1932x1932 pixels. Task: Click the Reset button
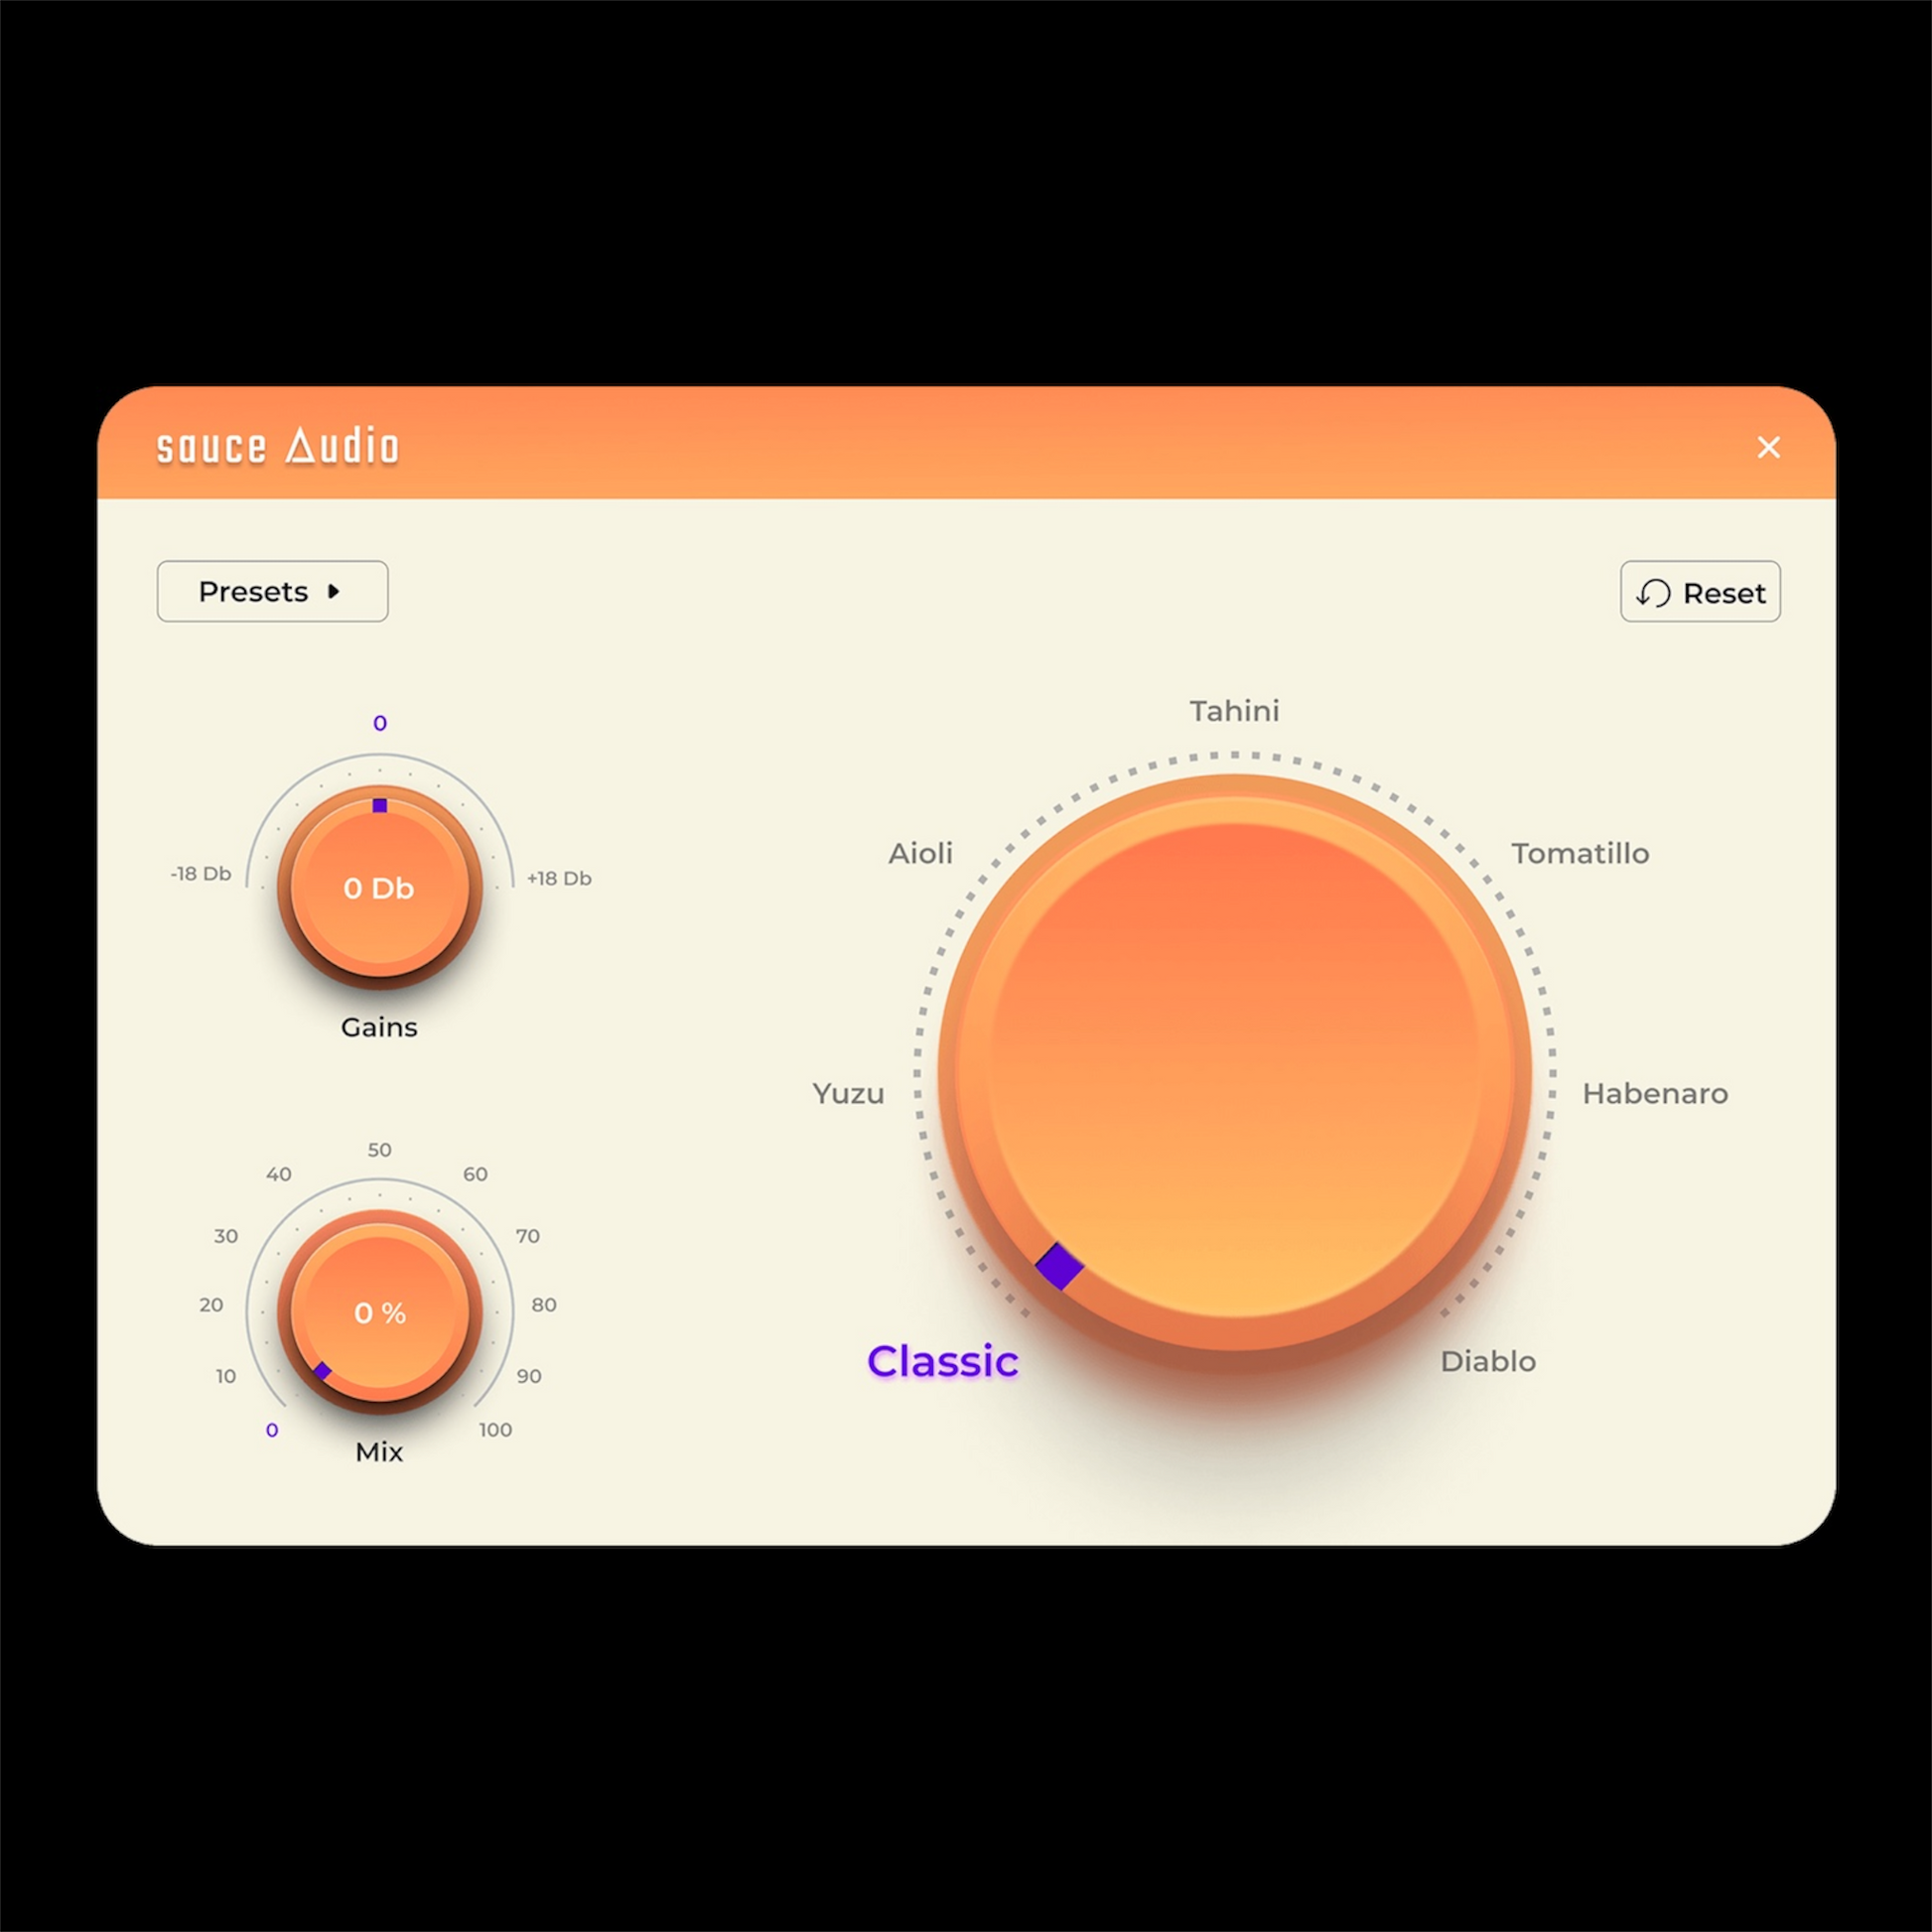coord(1699,592)
